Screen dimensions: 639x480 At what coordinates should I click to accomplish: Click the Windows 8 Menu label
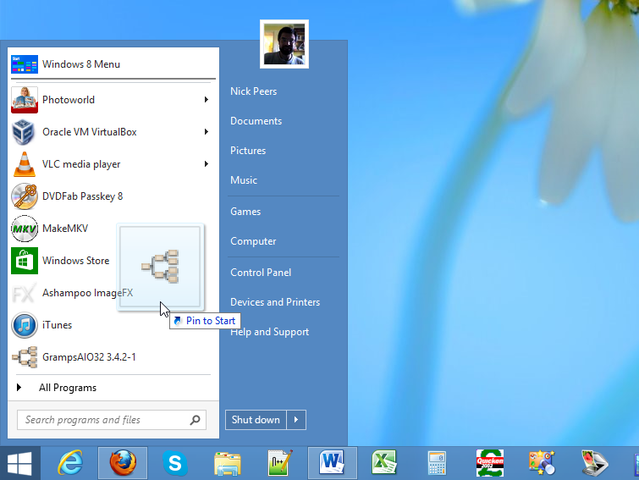pyautogui.click(x=81, y=64)
